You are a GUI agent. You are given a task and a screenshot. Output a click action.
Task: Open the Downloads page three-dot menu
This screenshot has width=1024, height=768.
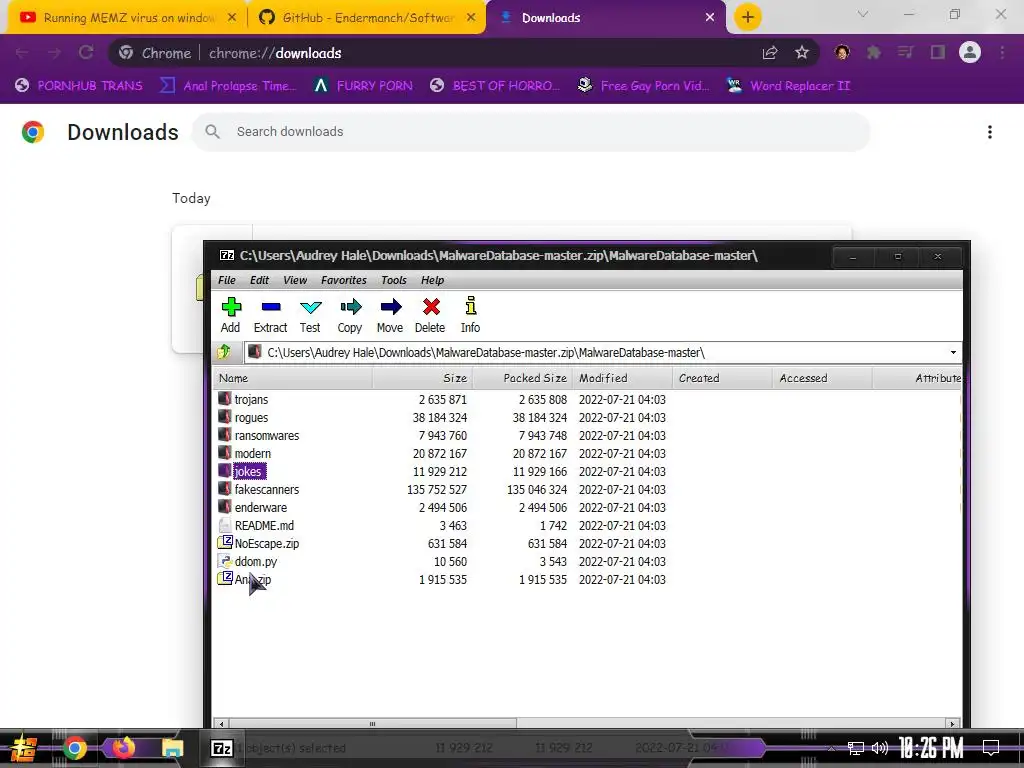tap(990, 132)
